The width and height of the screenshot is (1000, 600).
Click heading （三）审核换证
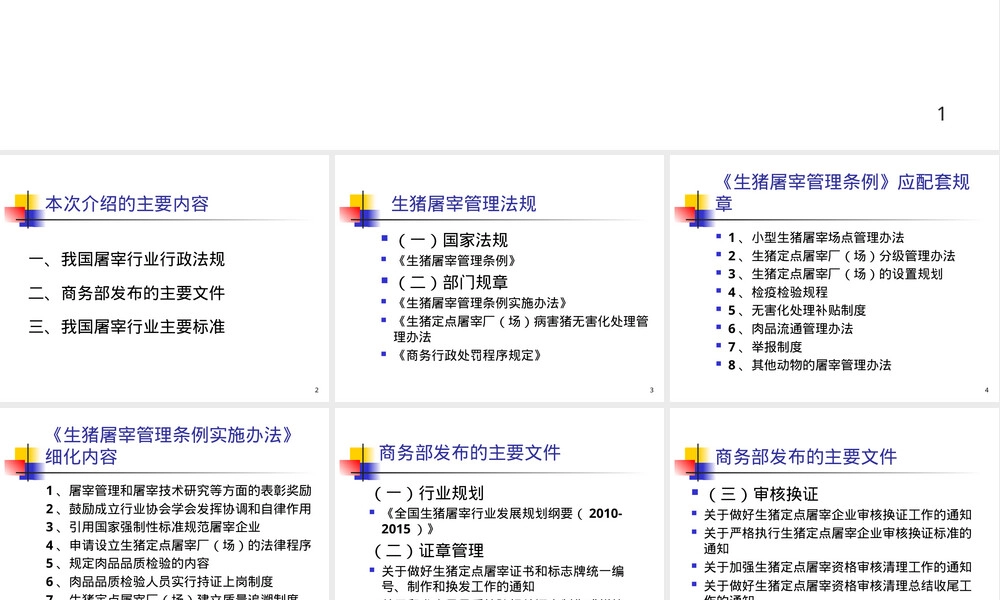761,494
